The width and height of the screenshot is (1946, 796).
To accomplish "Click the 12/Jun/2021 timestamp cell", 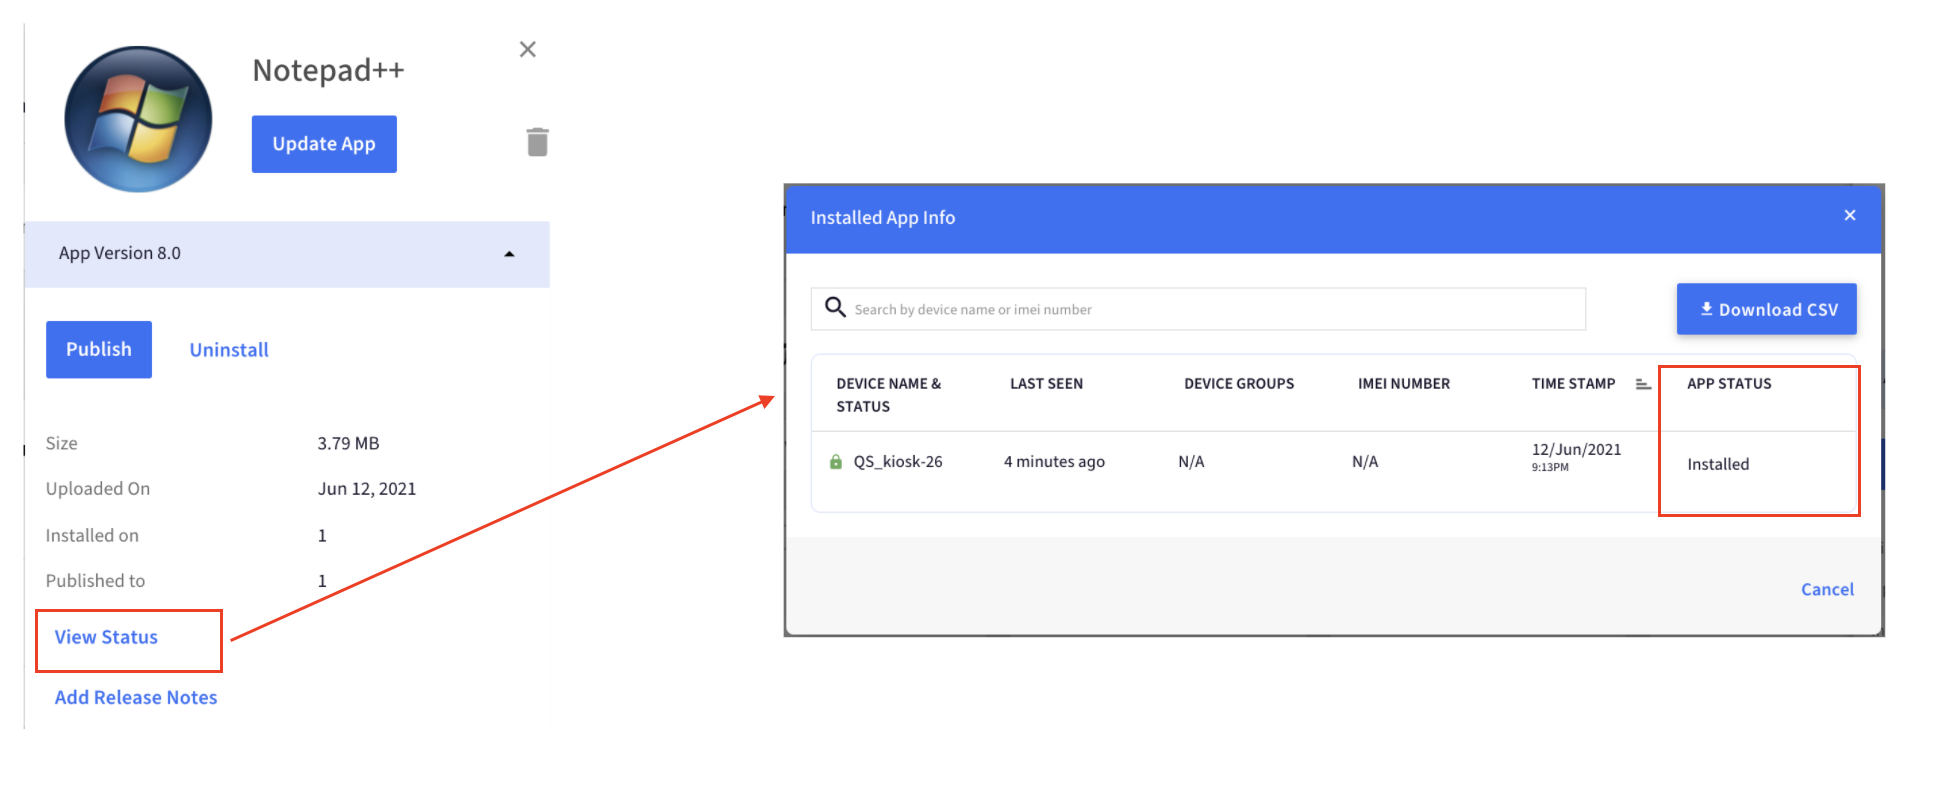I will [1576, 456].
